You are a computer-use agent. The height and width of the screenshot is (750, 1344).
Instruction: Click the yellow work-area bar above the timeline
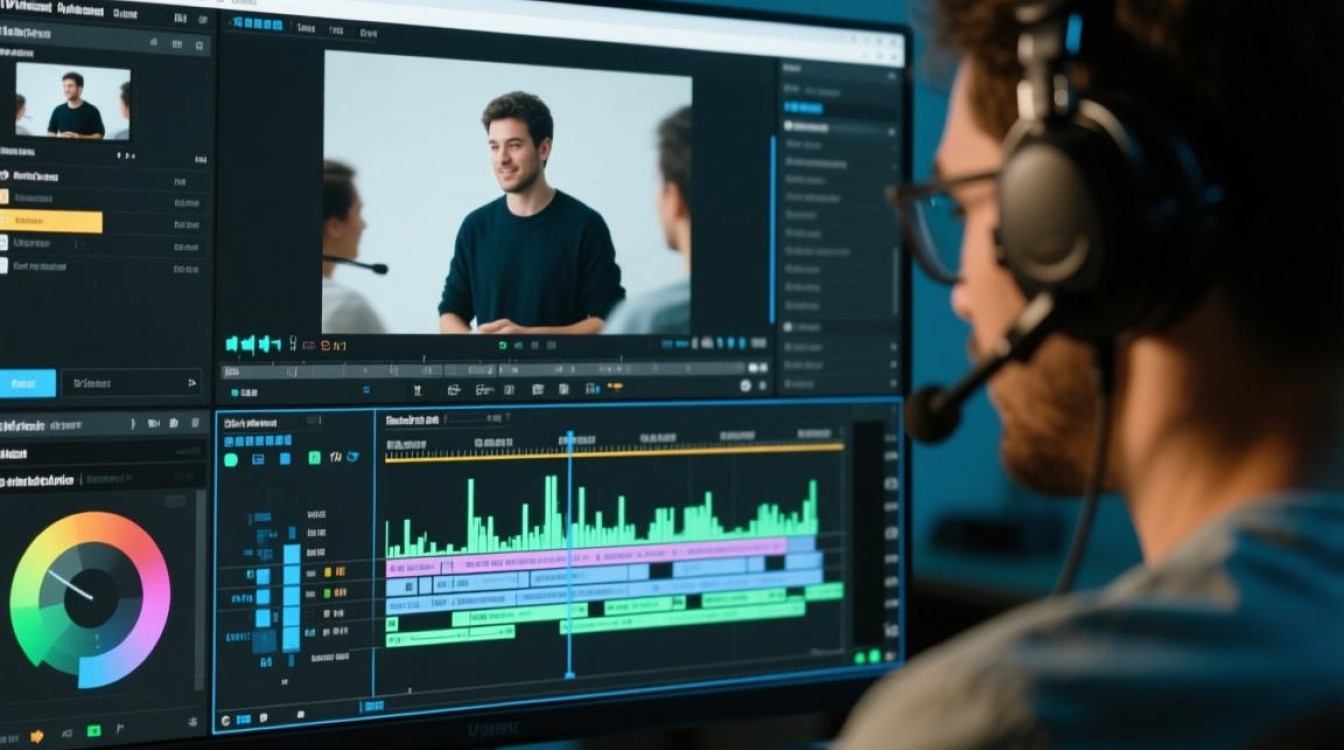(614, 454)
